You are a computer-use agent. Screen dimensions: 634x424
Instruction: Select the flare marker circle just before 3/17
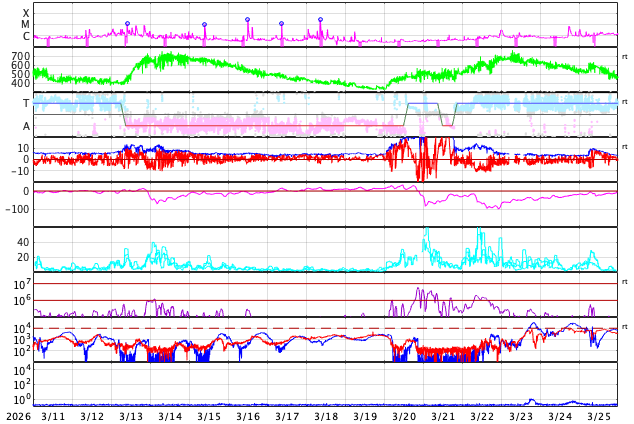(x=281, y=23)
